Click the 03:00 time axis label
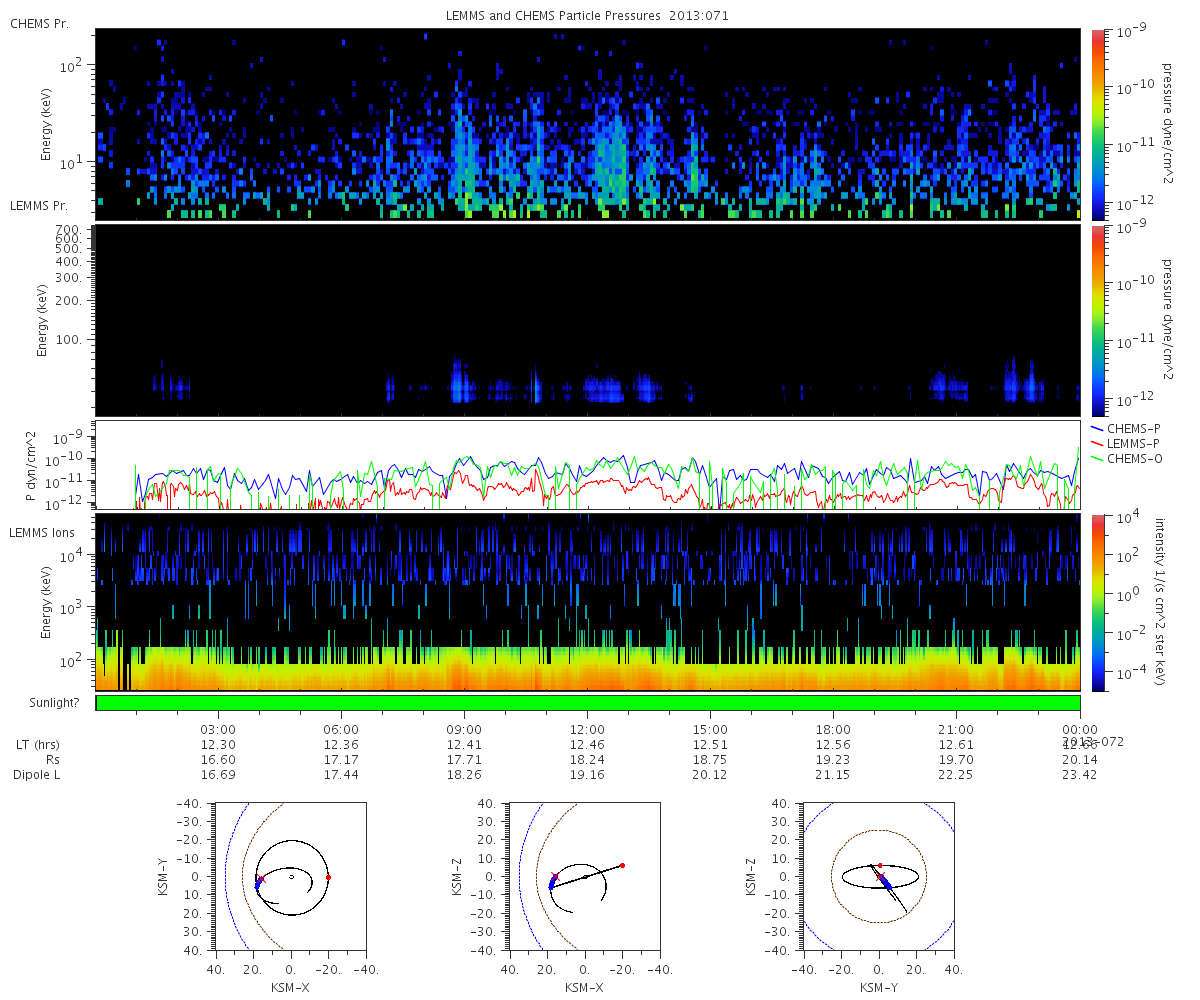Viewport: 1200px width, 1000px height. 218,729
